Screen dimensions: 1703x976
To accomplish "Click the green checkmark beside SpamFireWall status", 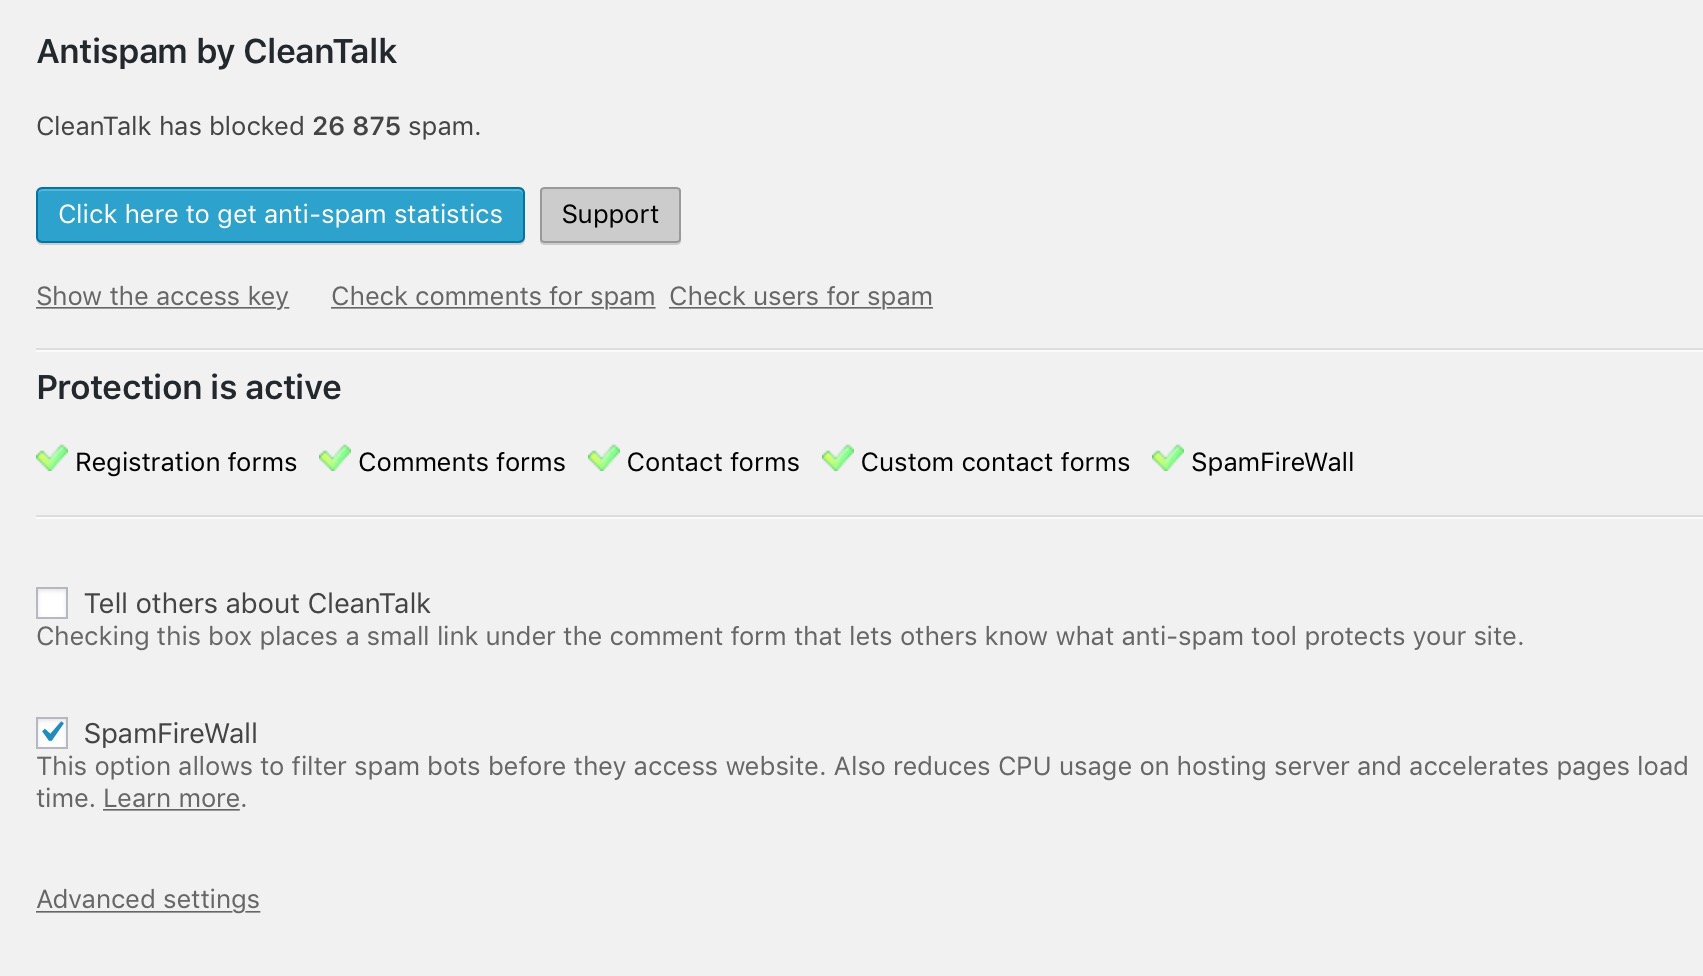I will click(x=1168, y=459).
